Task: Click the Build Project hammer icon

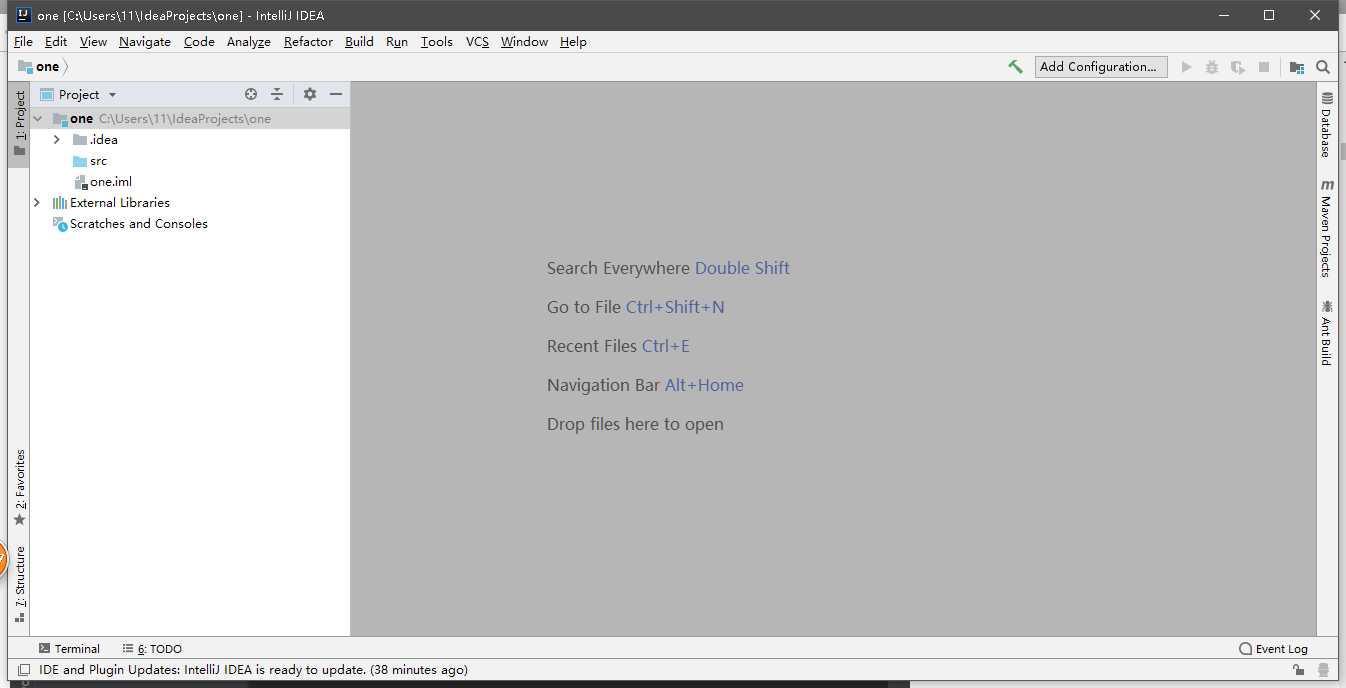Action: coord(1015,67)
